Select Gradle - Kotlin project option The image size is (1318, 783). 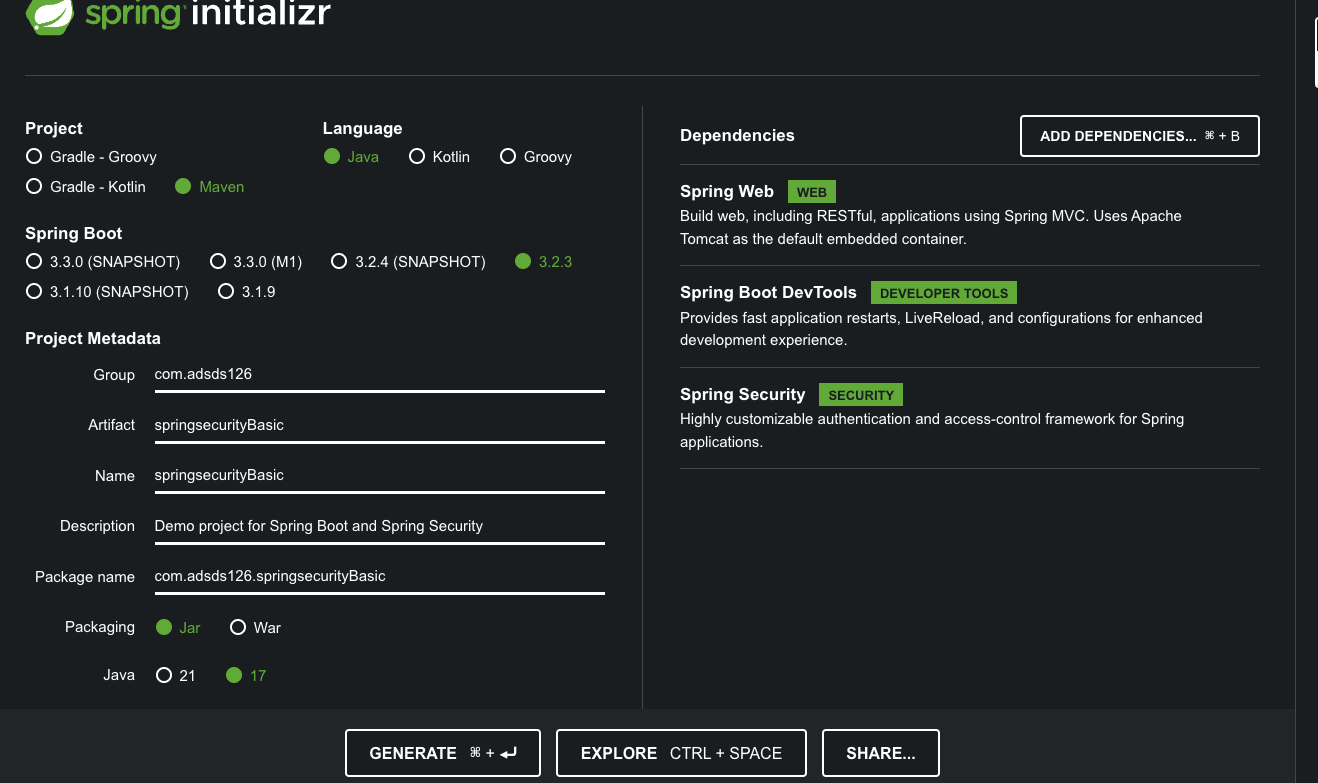[86, 187]
